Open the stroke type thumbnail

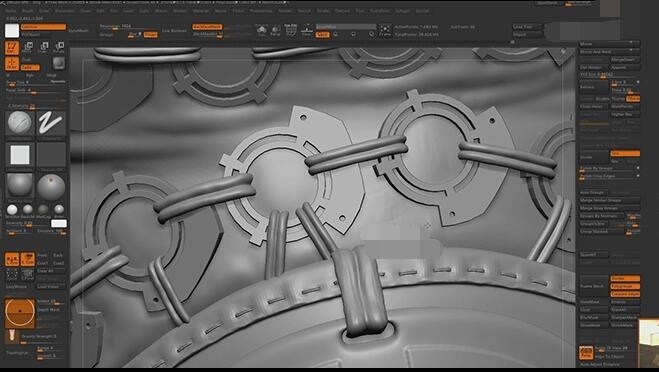[x=51, y=123]
